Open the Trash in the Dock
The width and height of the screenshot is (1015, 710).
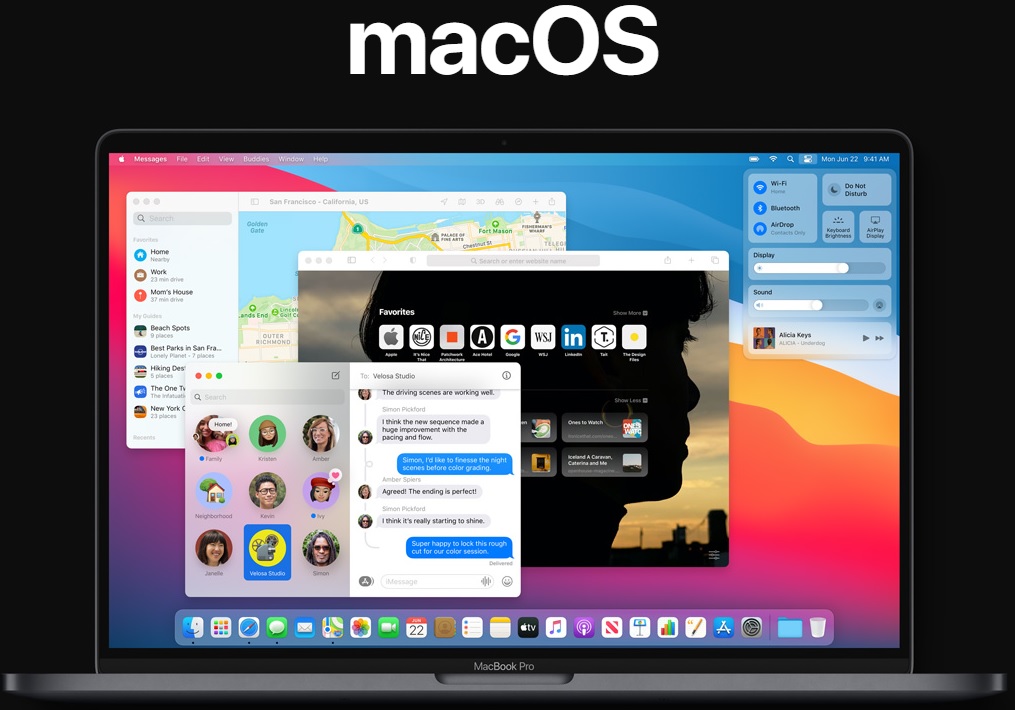(818, 627)
